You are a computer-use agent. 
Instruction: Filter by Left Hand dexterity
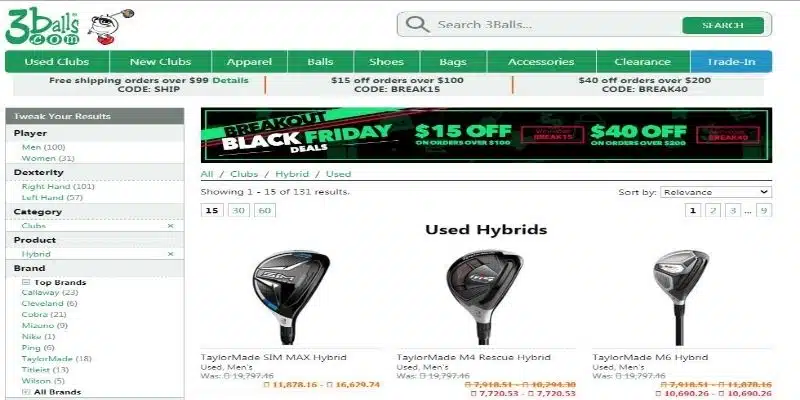52,197
